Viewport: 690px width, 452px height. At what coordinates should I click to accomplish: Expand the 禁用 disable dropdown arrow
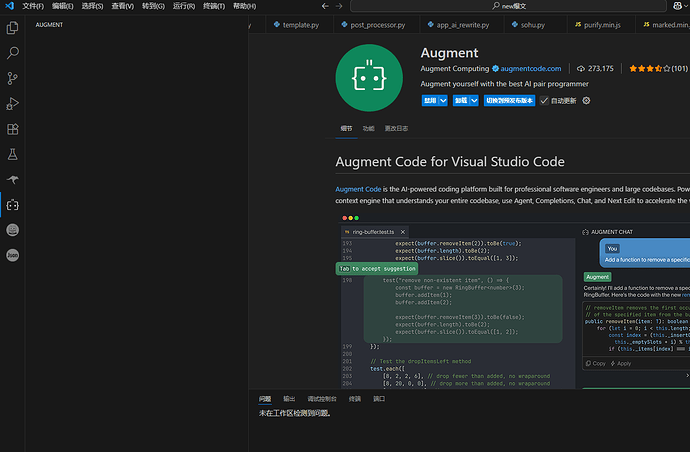443,101
